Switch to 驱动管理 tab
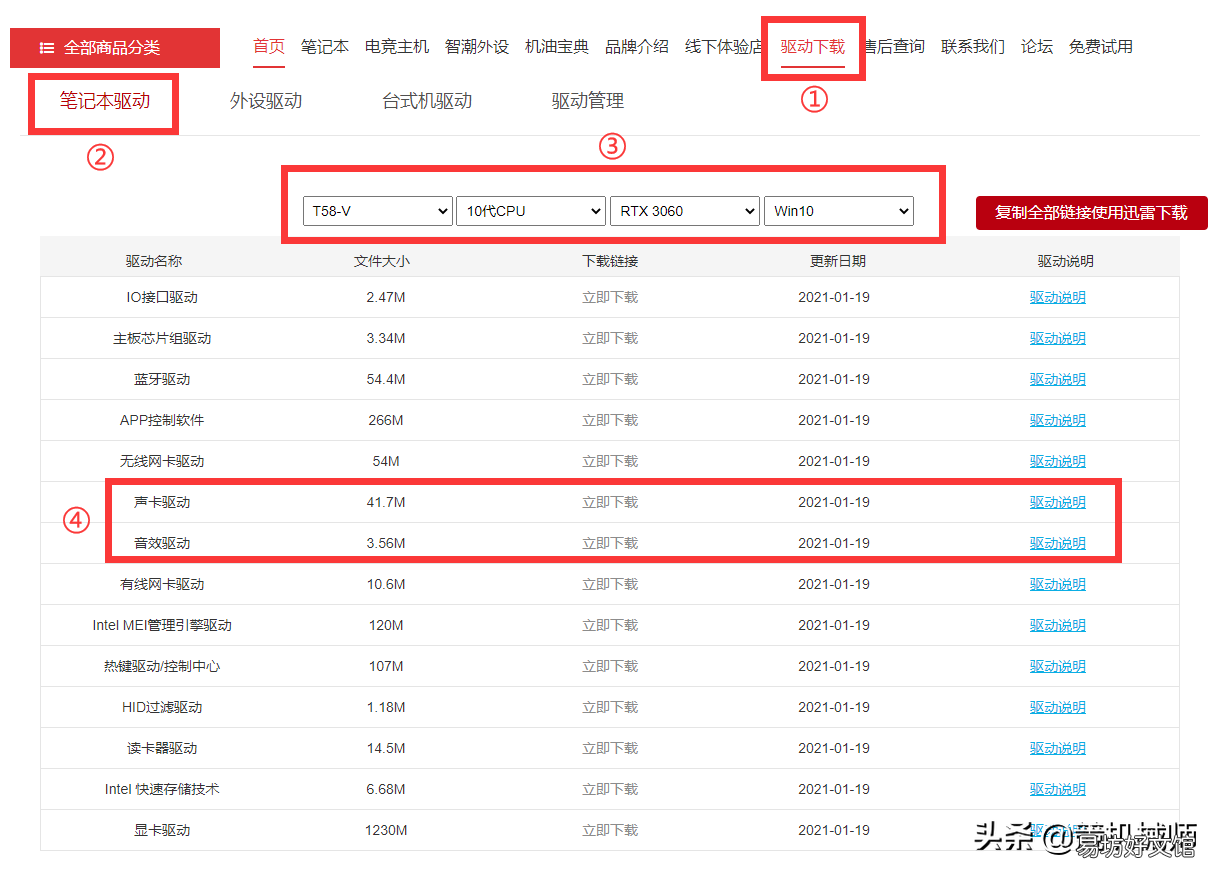The image size is (1223, 878). coord(588,100)
